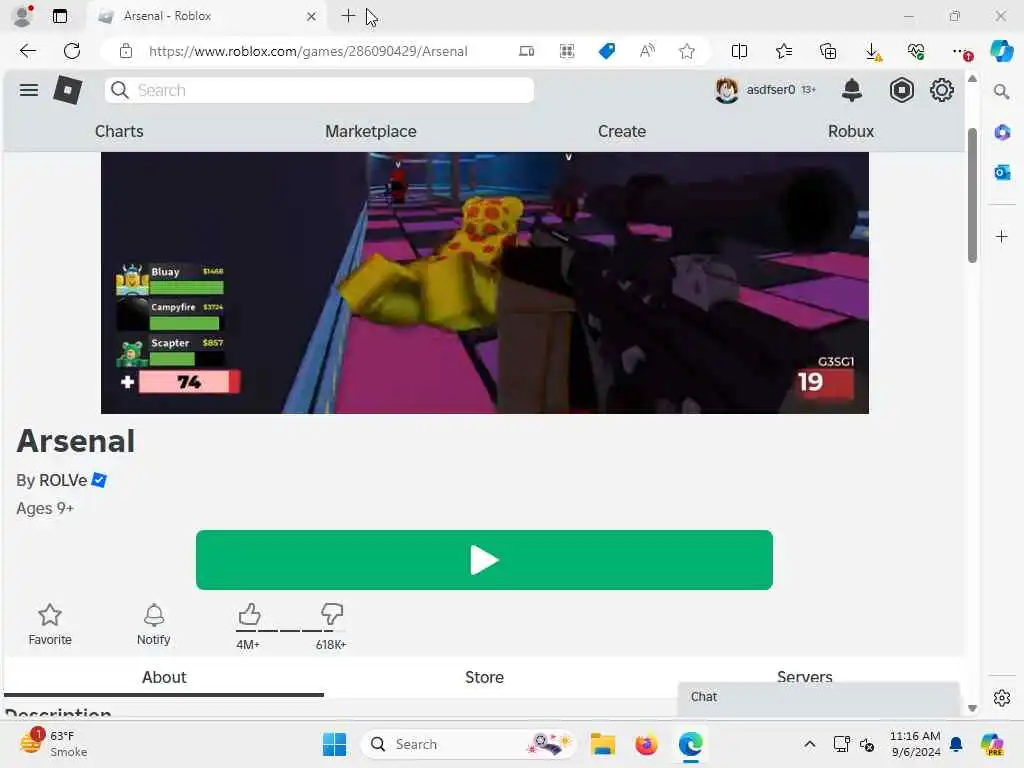Screen dimensions: 1024x768
Task: Click the verified badge next to ROLVe
Action: [x=99, y=480]
